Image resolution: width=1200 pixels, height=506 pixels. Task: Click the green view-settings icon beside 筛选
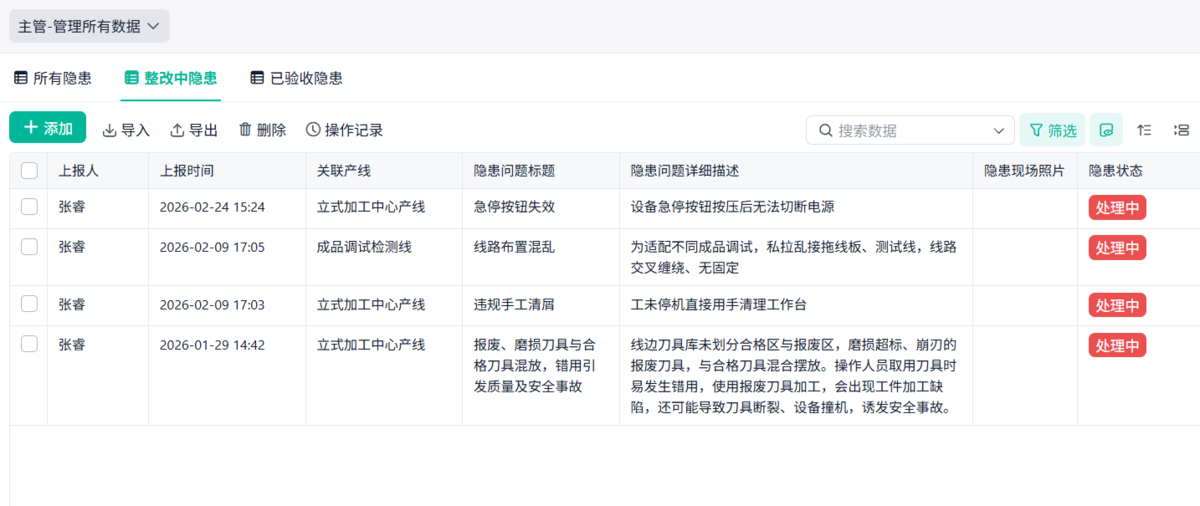pyautogui.click(x=1106, y=130)
